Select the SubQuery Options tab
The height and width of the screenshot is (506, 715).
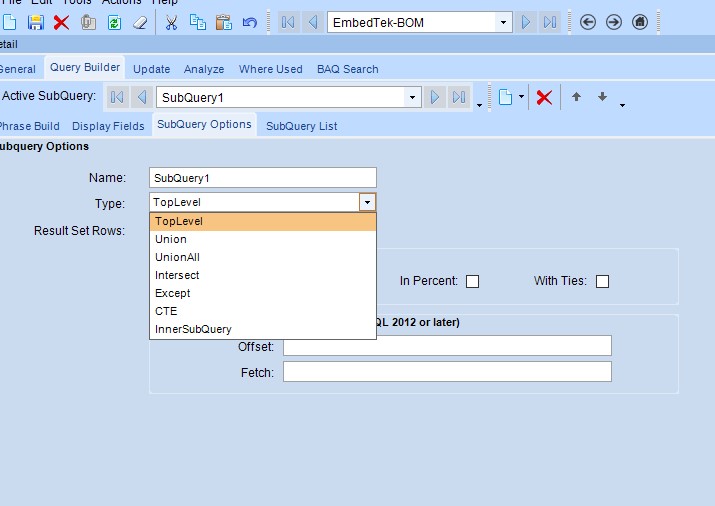point(204,124)
